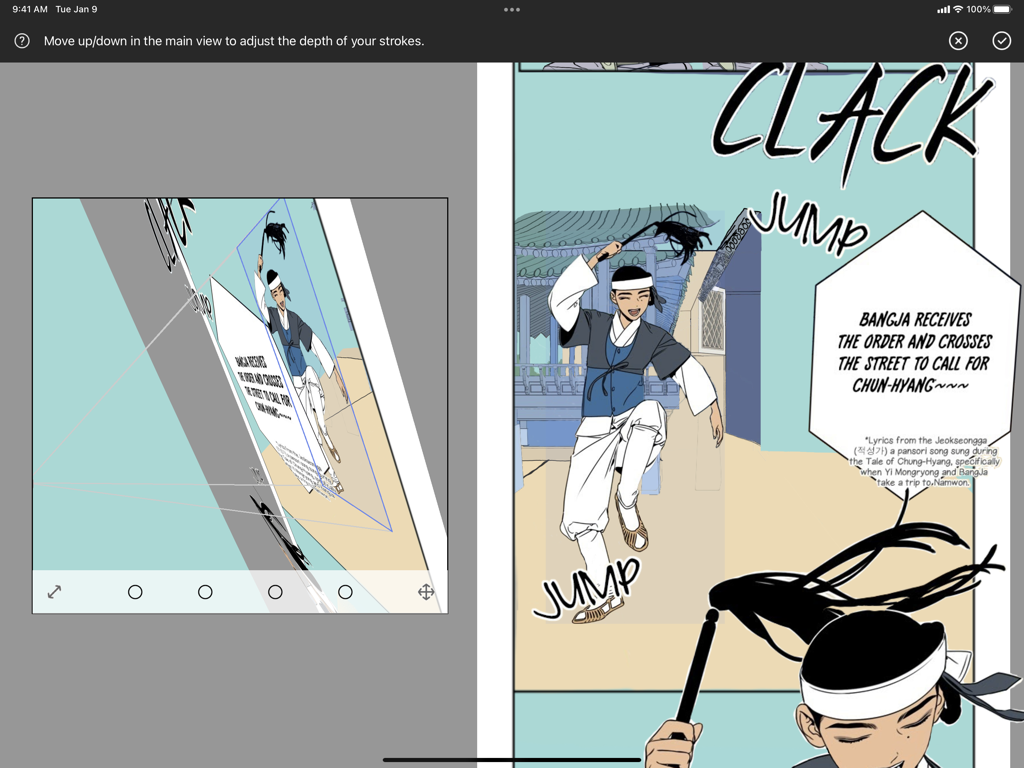Tap the stroke depth instruction banner text
Viewport: 1024px width, 768px height.
[x=232, y=41]
